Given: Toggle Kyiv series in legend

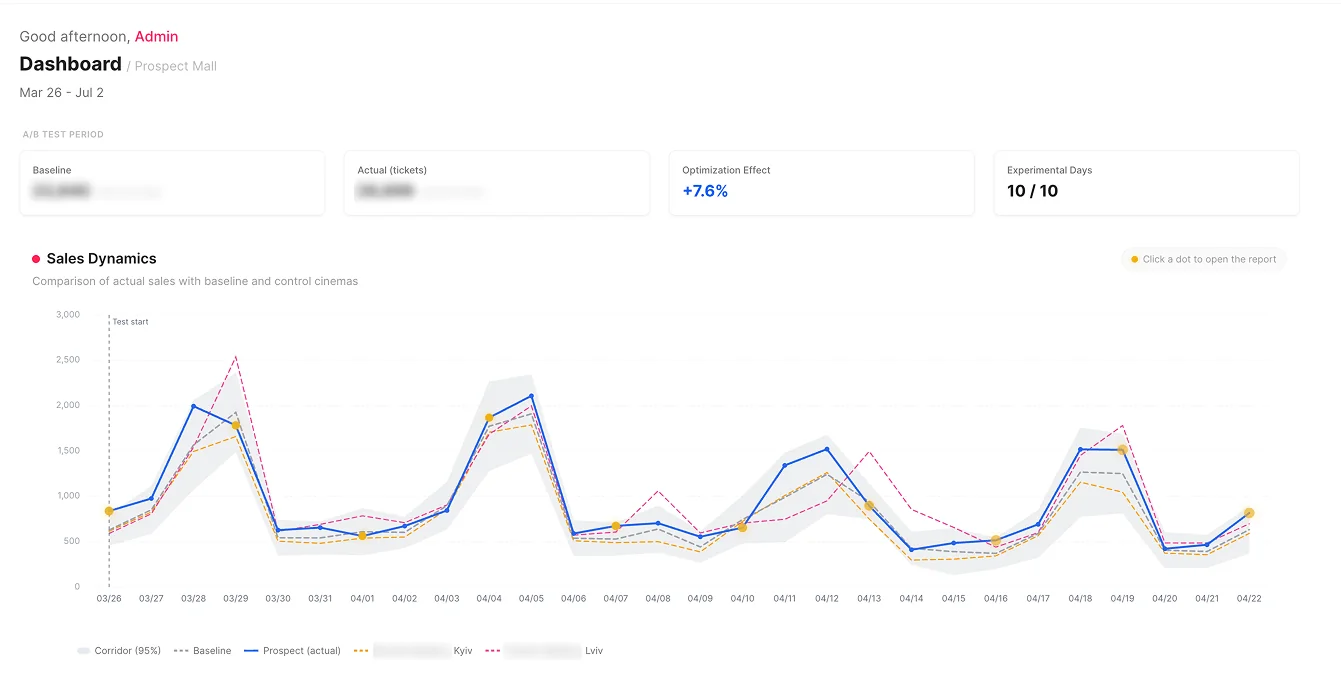Looking at the screenshot, I should [x=413, y=651].
